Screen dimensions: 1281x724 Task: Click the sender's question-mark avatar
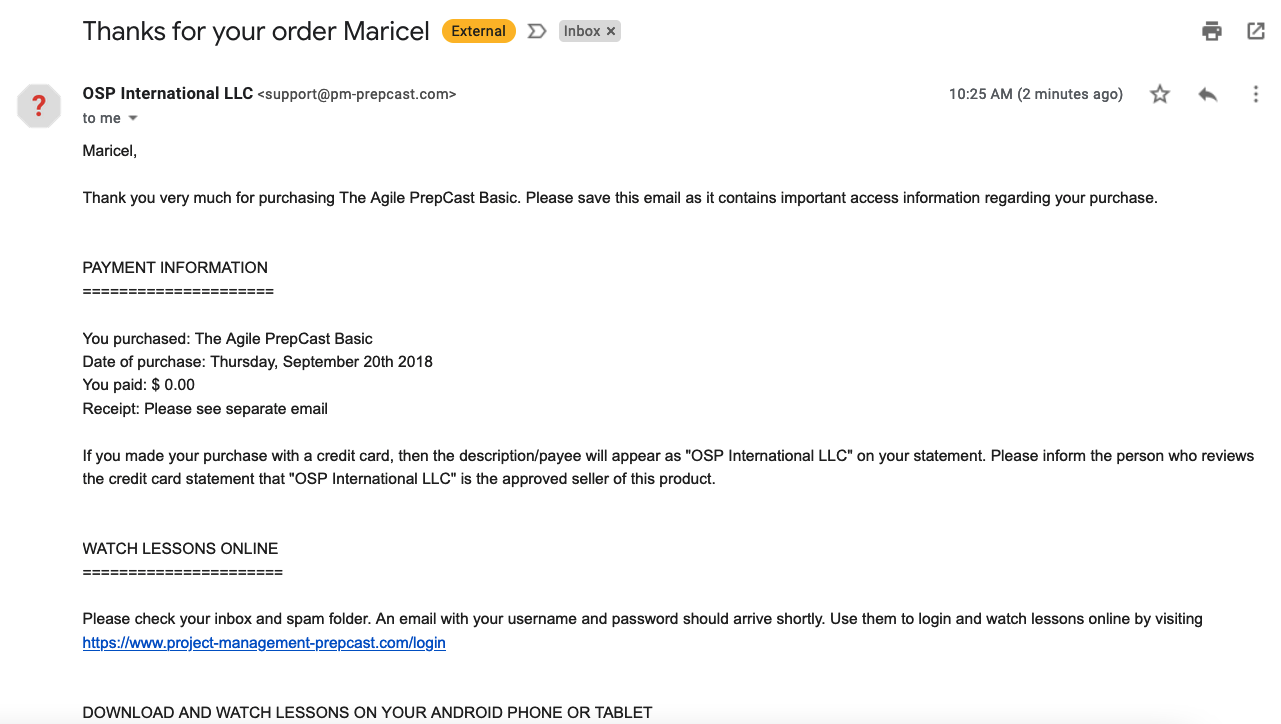coord(39,105)
